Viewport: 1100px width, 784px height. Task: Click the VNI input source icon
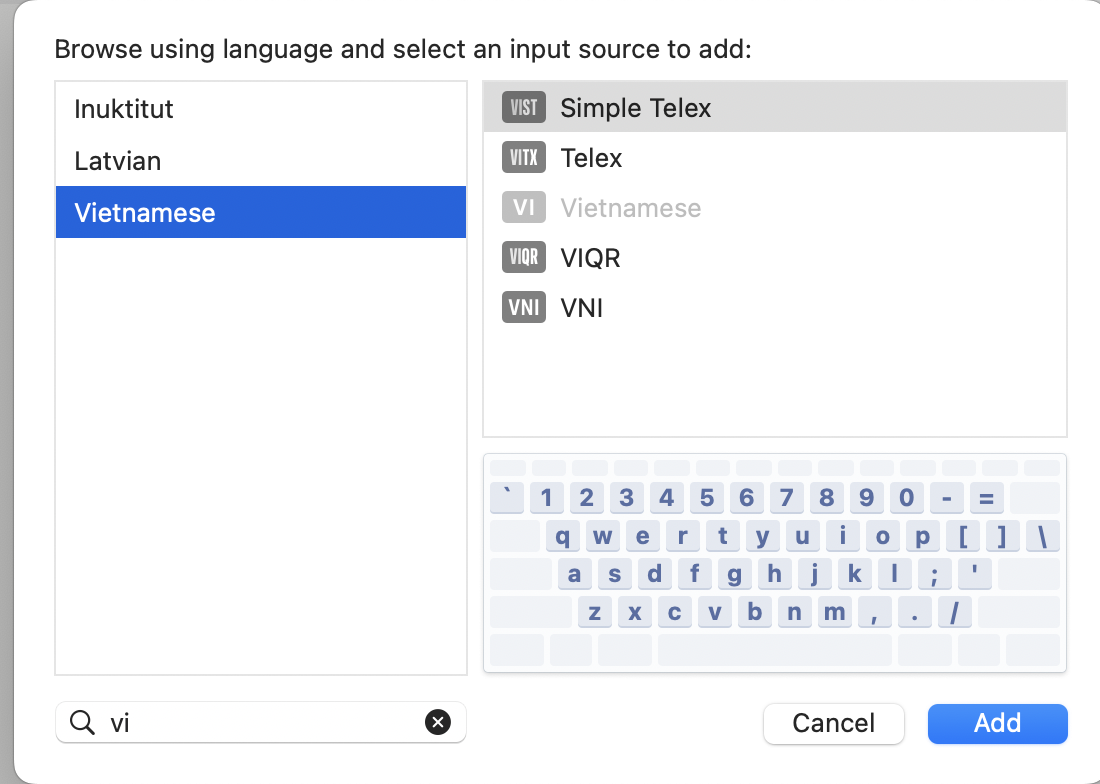tap(523, 308)
